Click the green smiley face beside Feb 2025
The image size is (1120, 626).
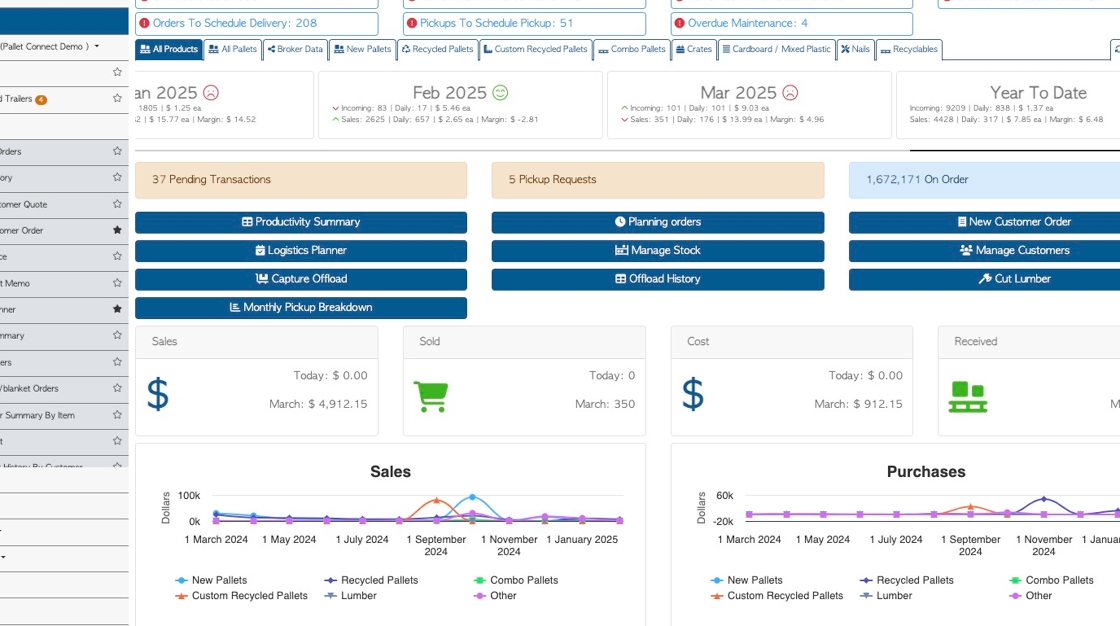pos(500,93)
